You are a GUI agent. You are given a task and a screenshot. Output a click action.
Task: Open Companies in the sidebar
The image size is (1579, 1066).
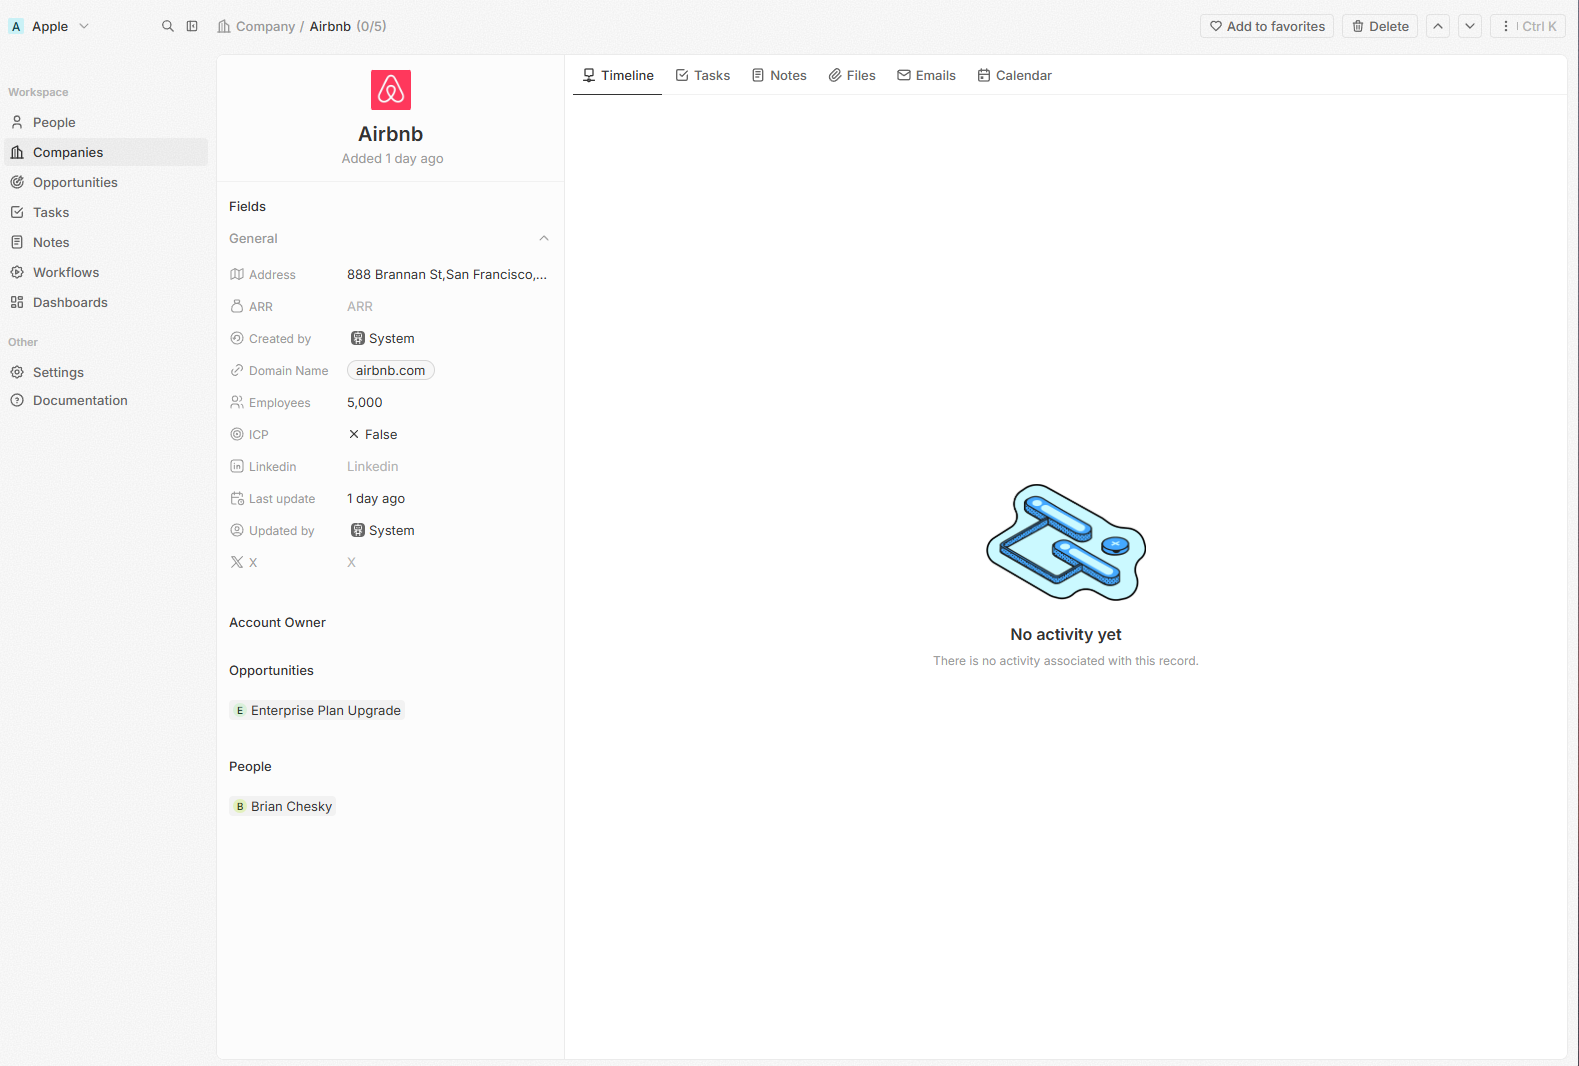pos(104,152)
